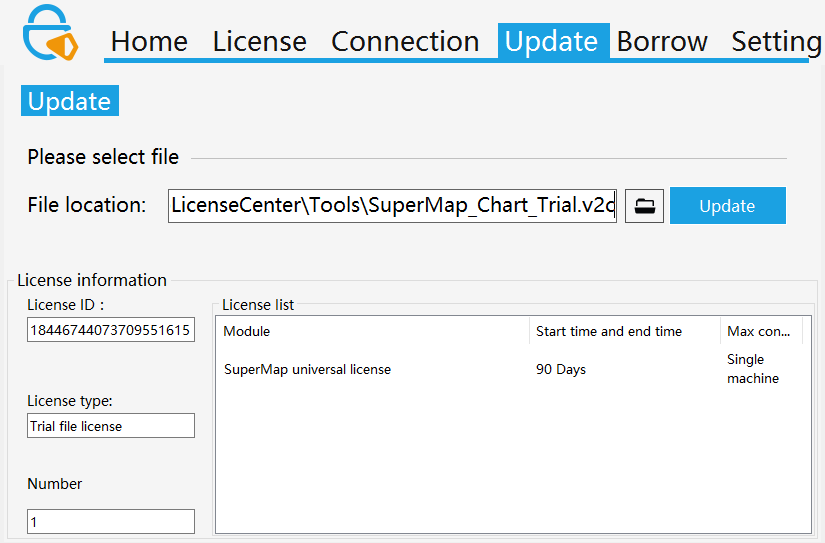The width and height of the screenshot is (825, 543).
Task: Sort by the Module column header
Action: pyautogui.click(x=372, y=331)
